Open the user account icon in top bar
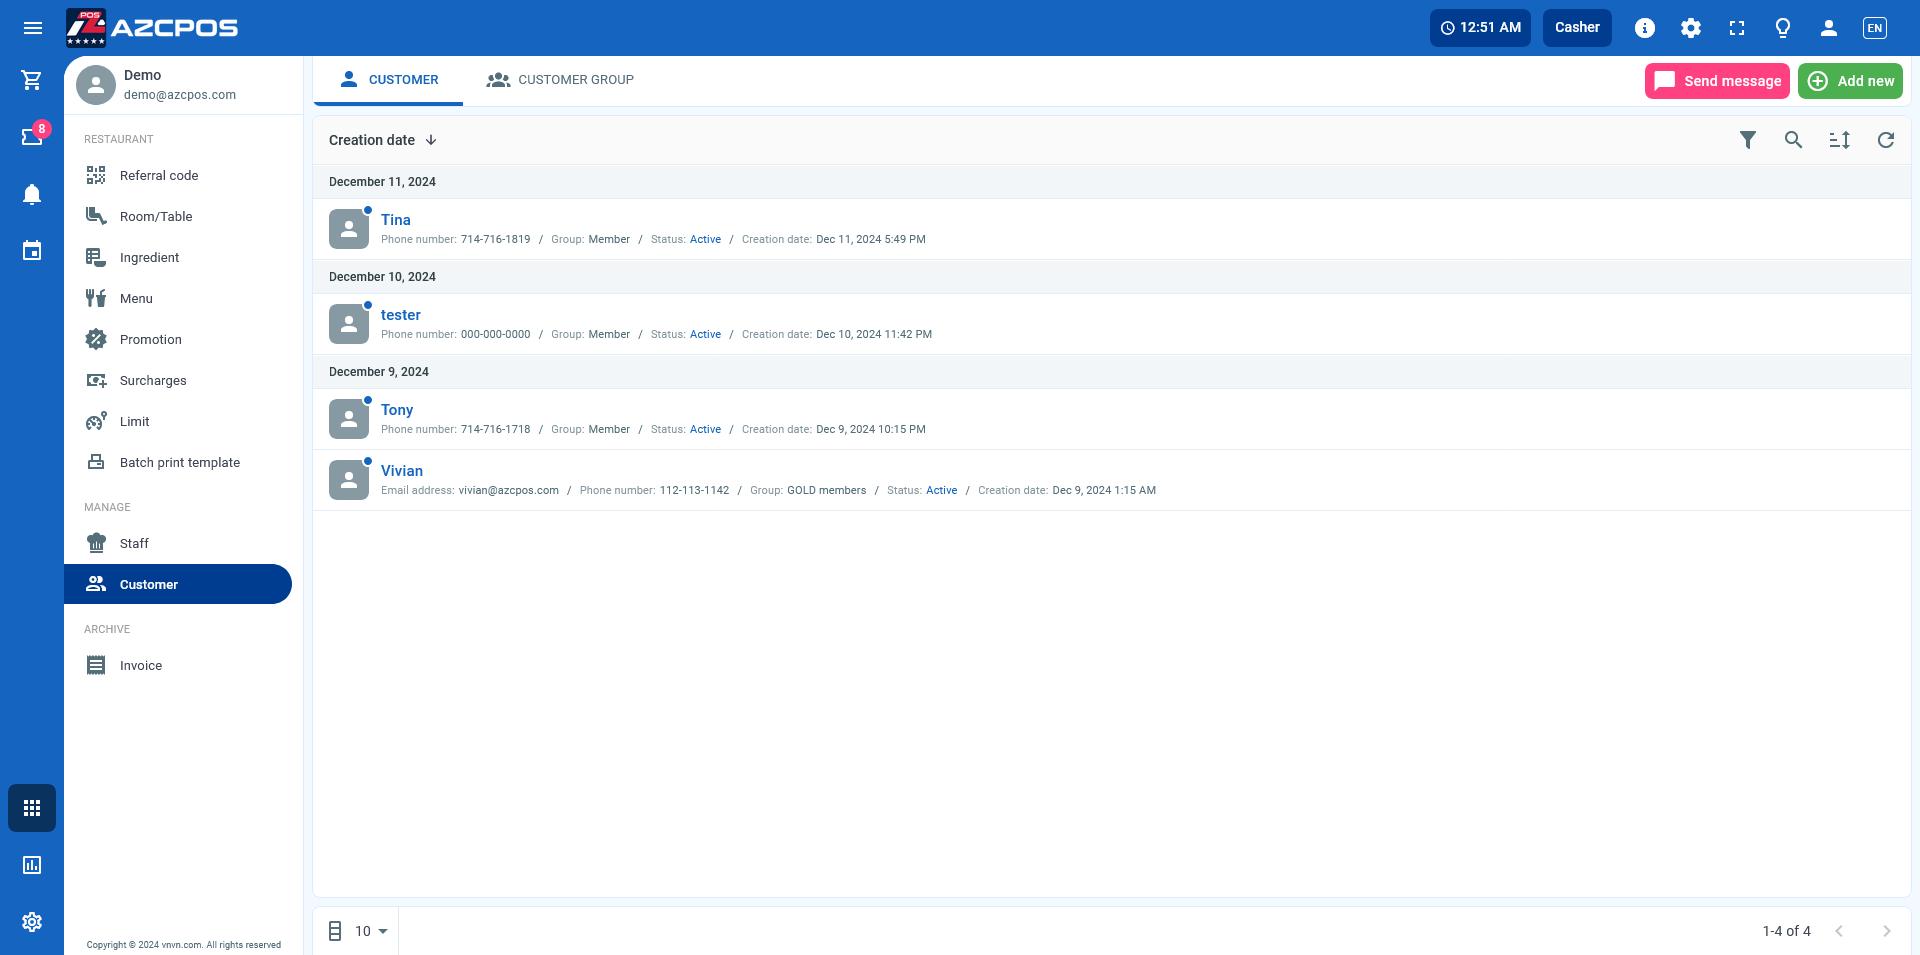The height and width of the screenshot is (955, 1920). (x=1829, y=28)
